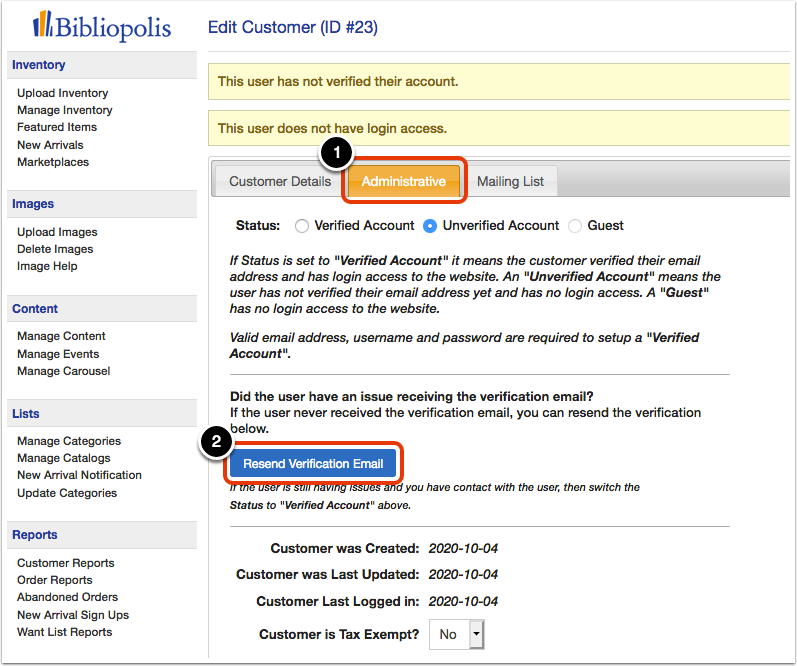Open the Image Help link
Image resolution: width=797 pixels, height=666 pixels.
tap(47, 266)
